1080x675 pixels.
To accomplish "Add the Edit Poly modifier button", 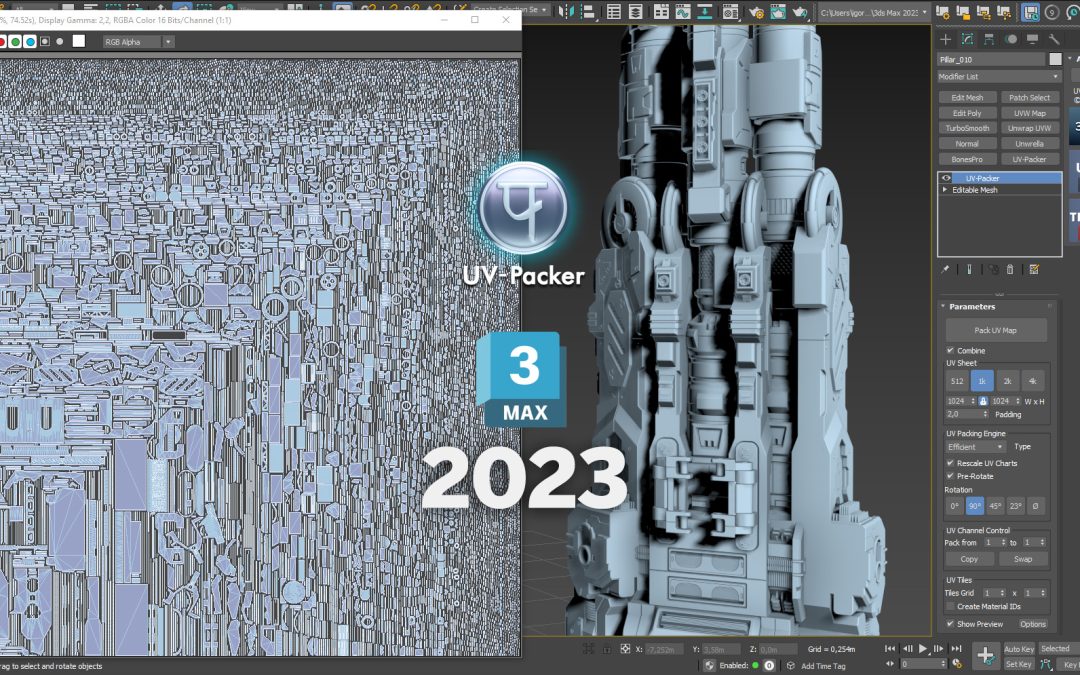I will (967, 113).
